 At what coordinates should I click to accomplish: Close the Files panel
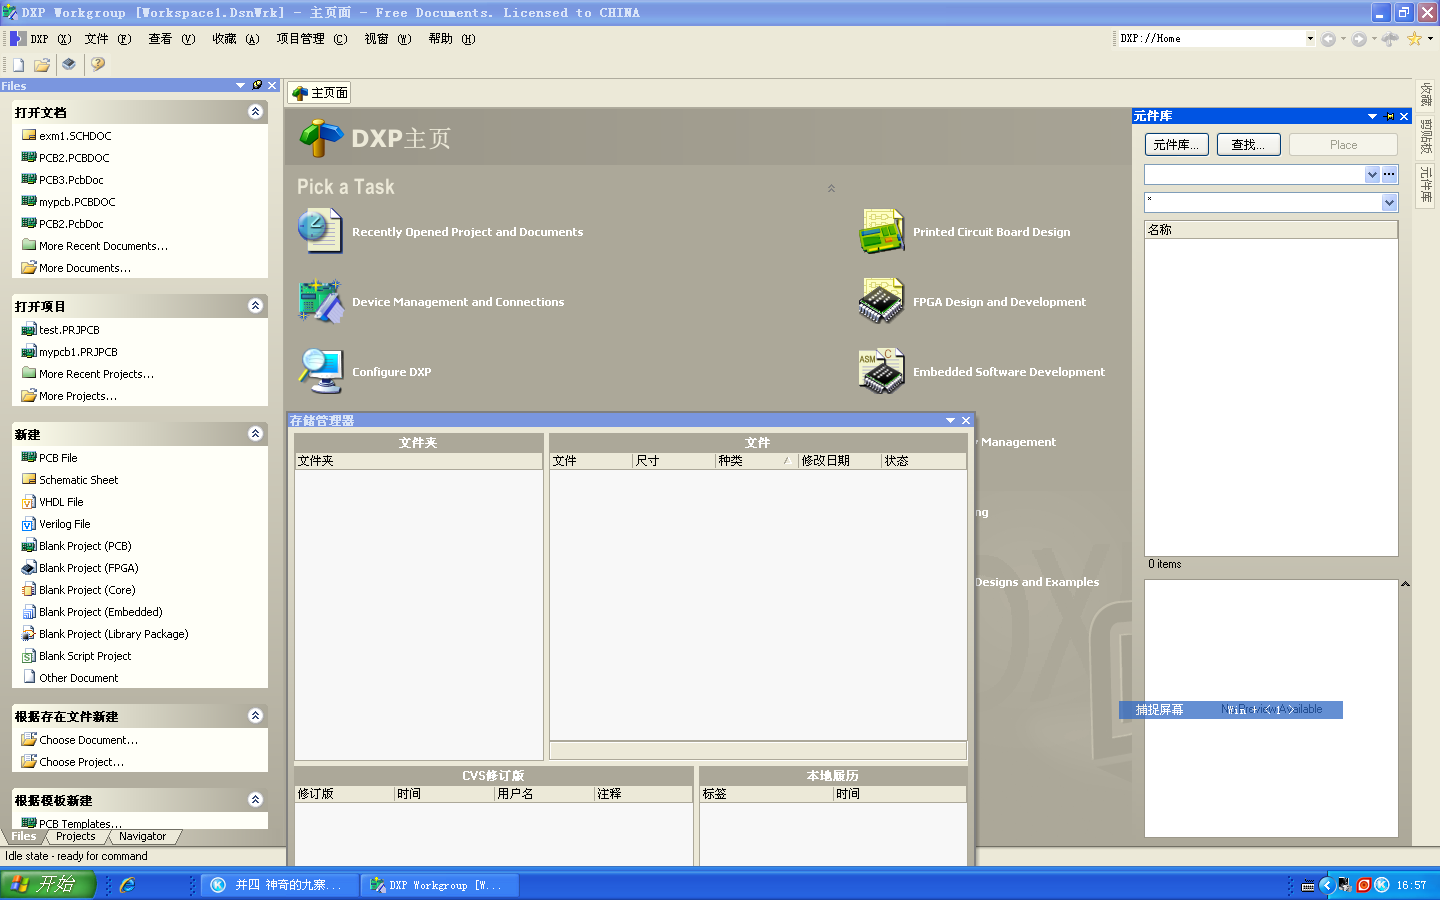coord(272,85)
